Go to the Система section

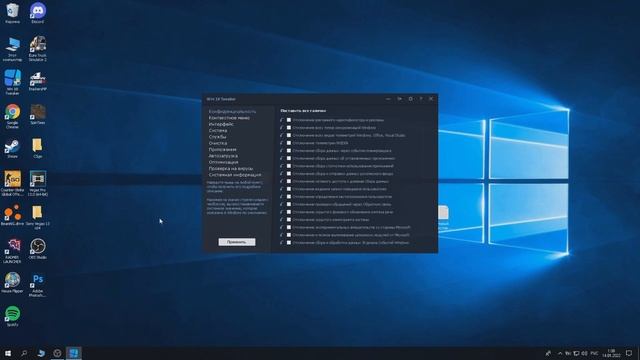218,130
